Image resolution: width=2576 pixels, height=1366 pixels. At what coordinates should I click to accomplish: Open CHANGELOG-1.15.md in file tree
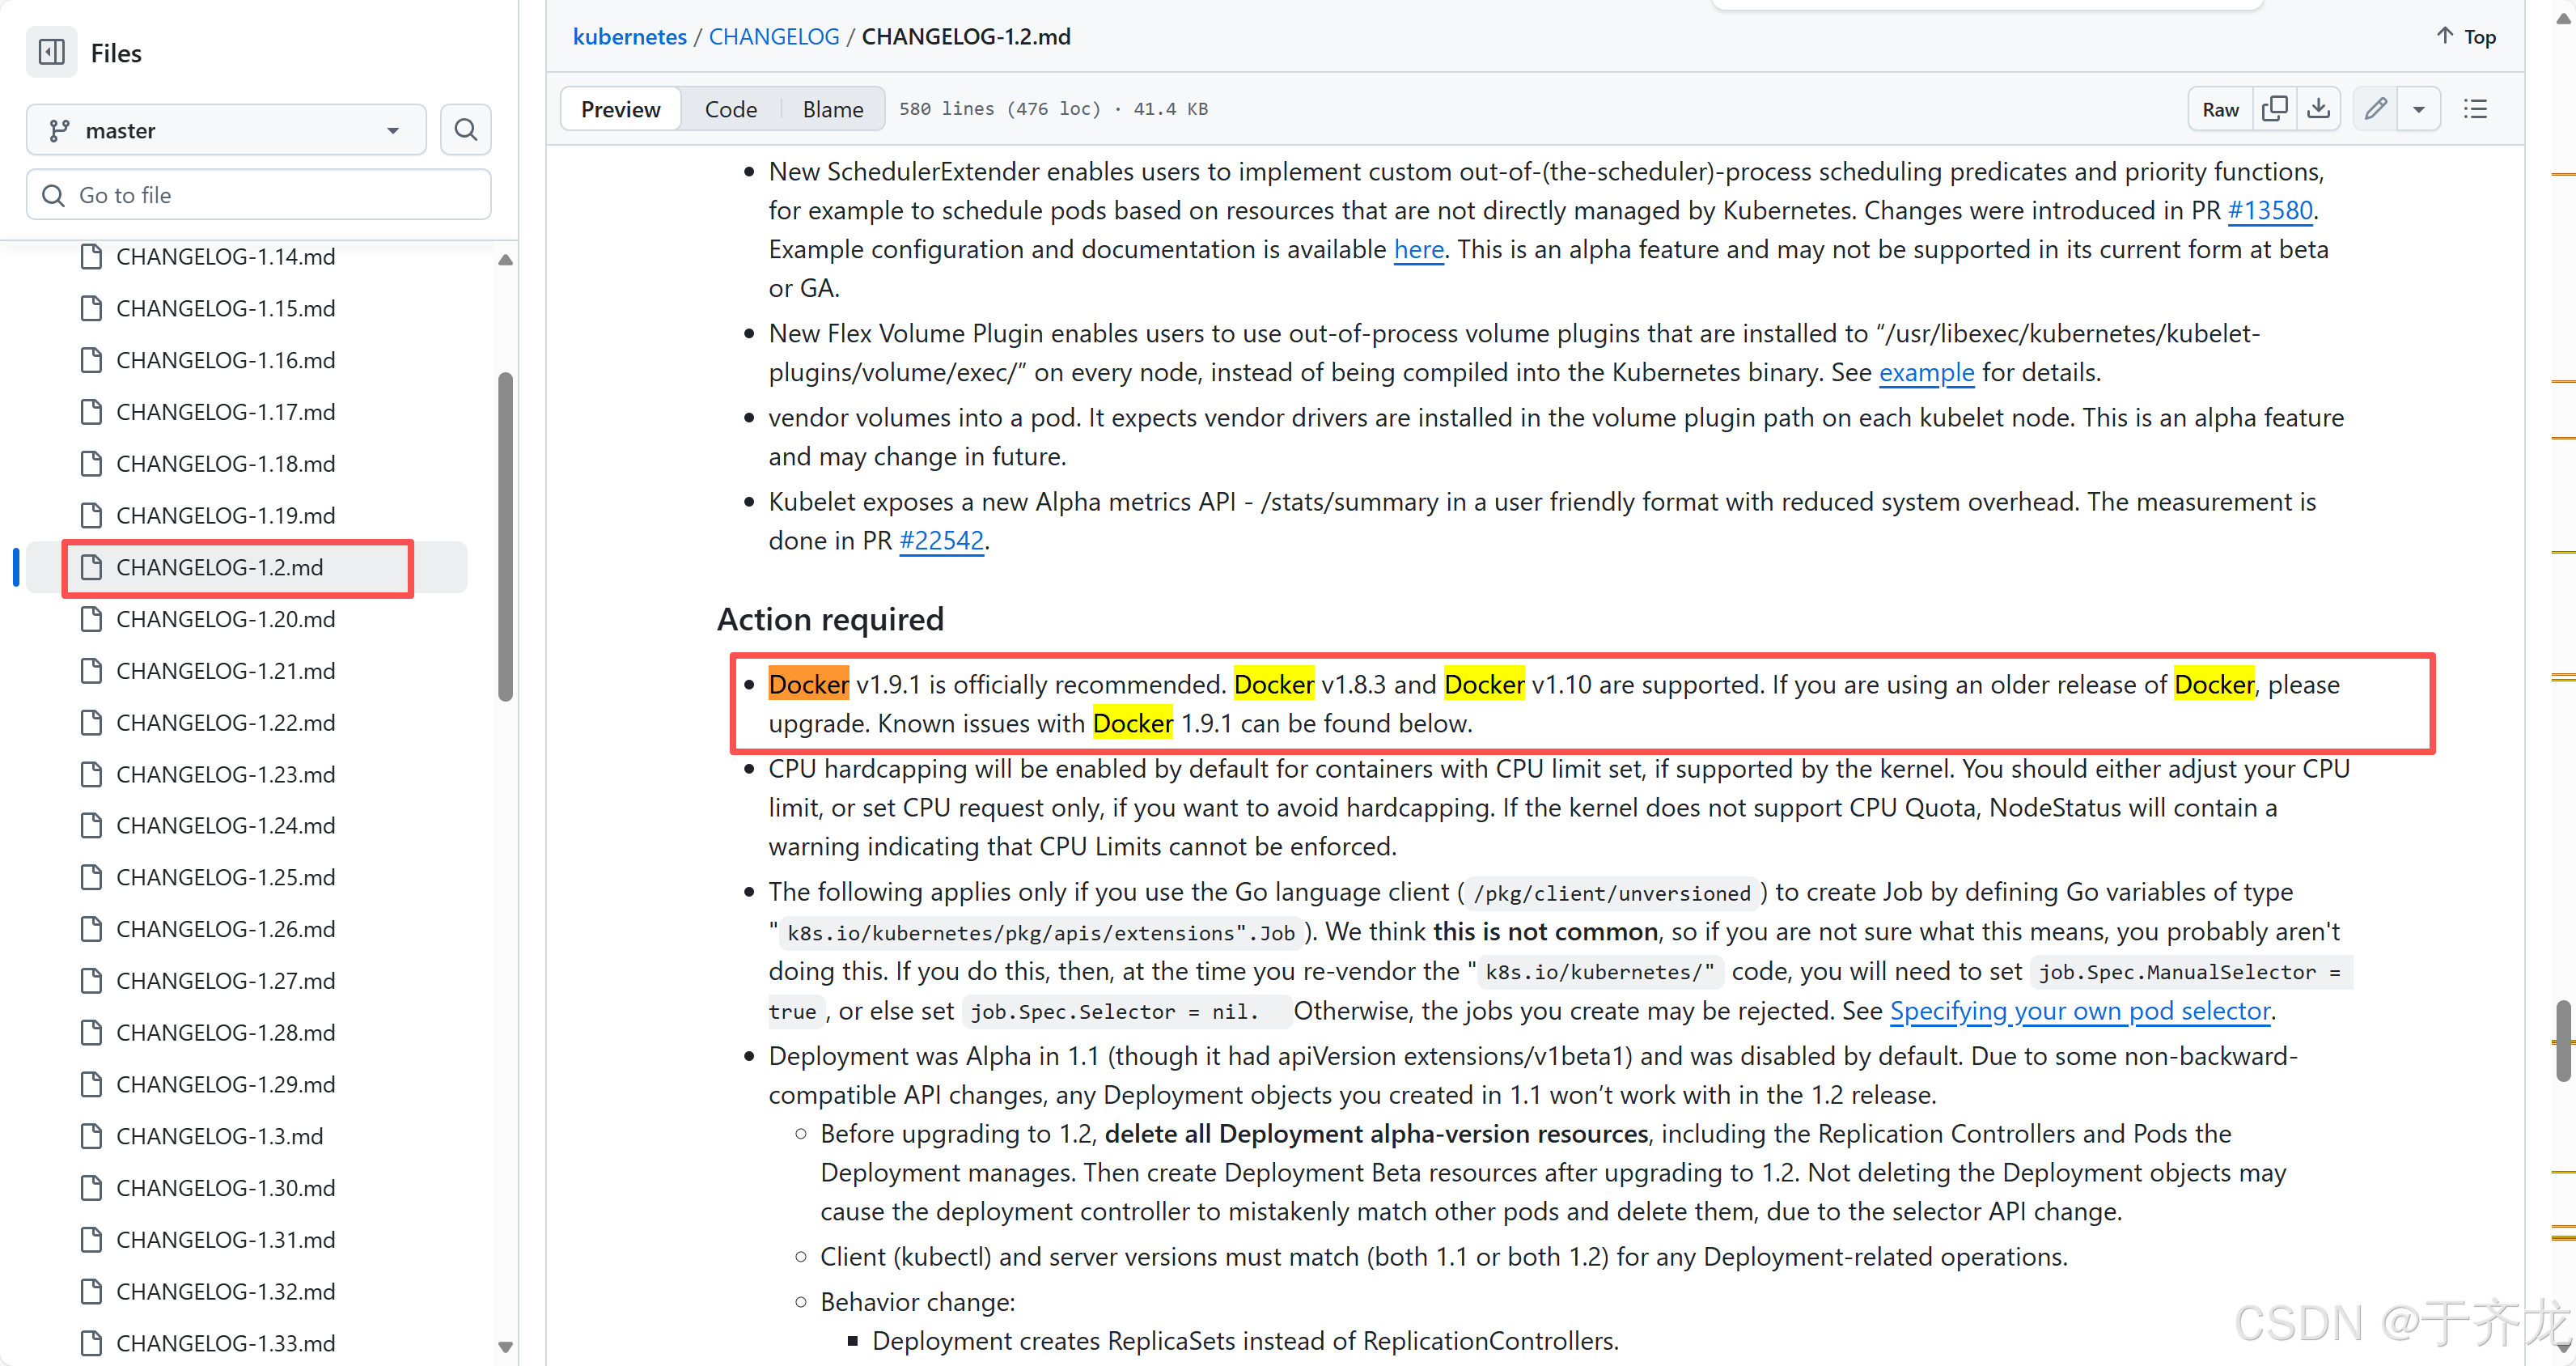[225, 308]
